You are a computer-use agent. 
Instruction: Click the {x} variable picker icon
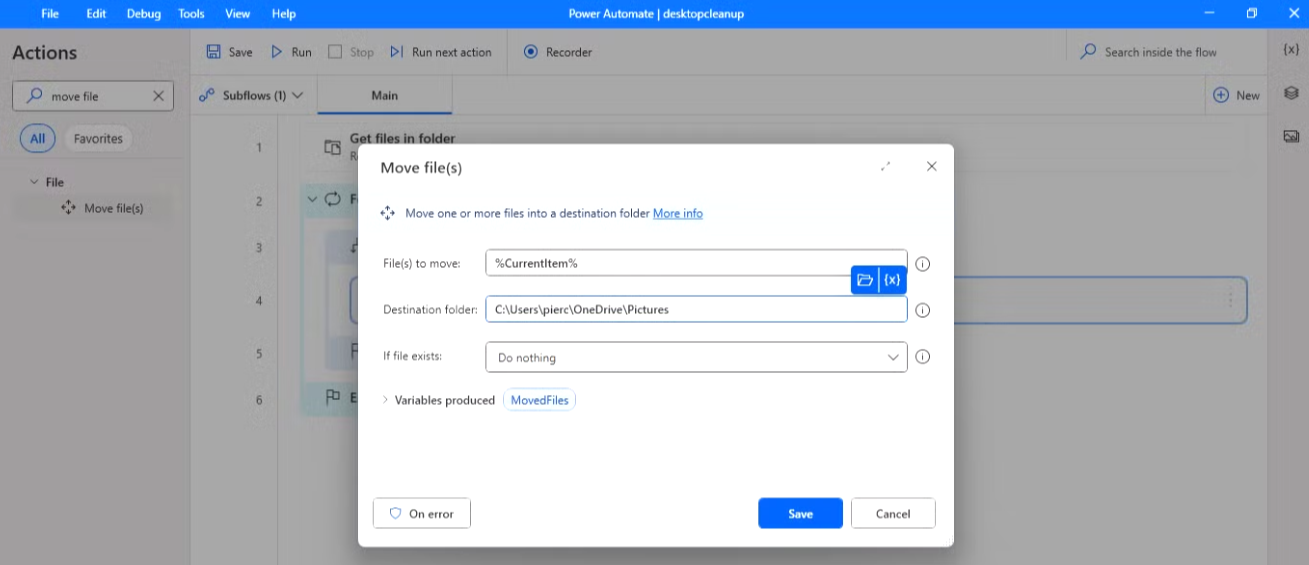click(893, 280)
